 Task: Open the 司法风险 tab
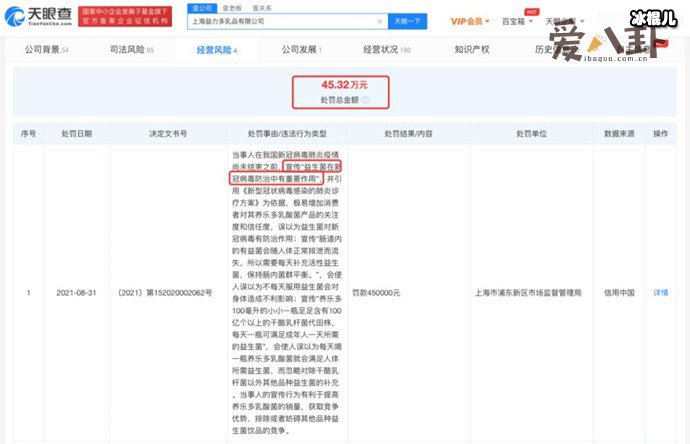[x=132, y=49]
